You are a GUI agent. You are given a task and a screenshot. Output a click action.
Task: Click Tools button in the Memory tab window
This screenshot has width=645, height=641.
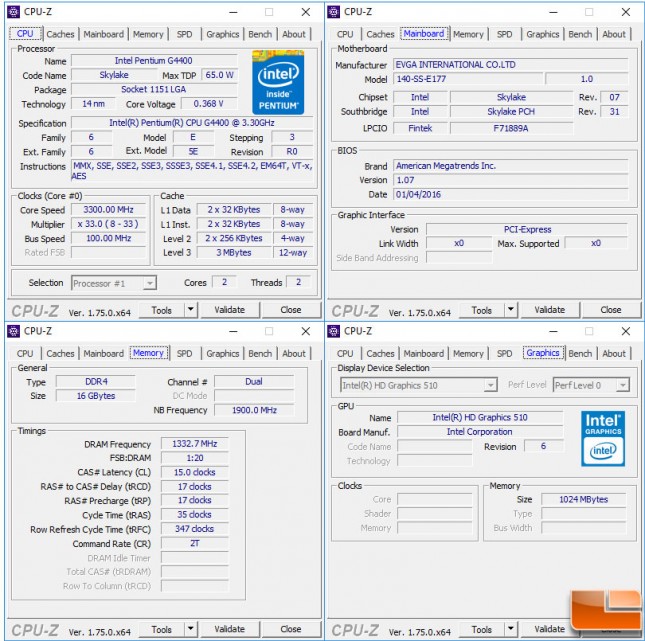162,629
